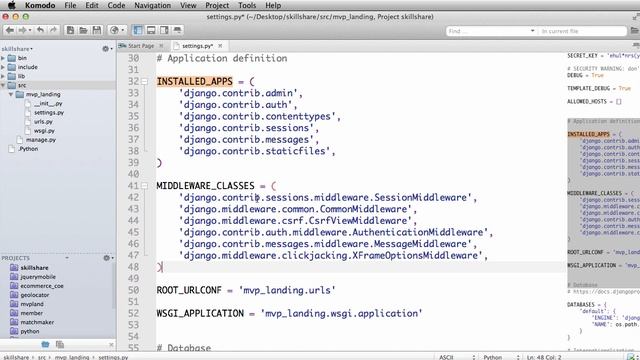The width and height of the screenshot is (640, 360).
Task: Open the python project
Action: (x=30, y=331)
